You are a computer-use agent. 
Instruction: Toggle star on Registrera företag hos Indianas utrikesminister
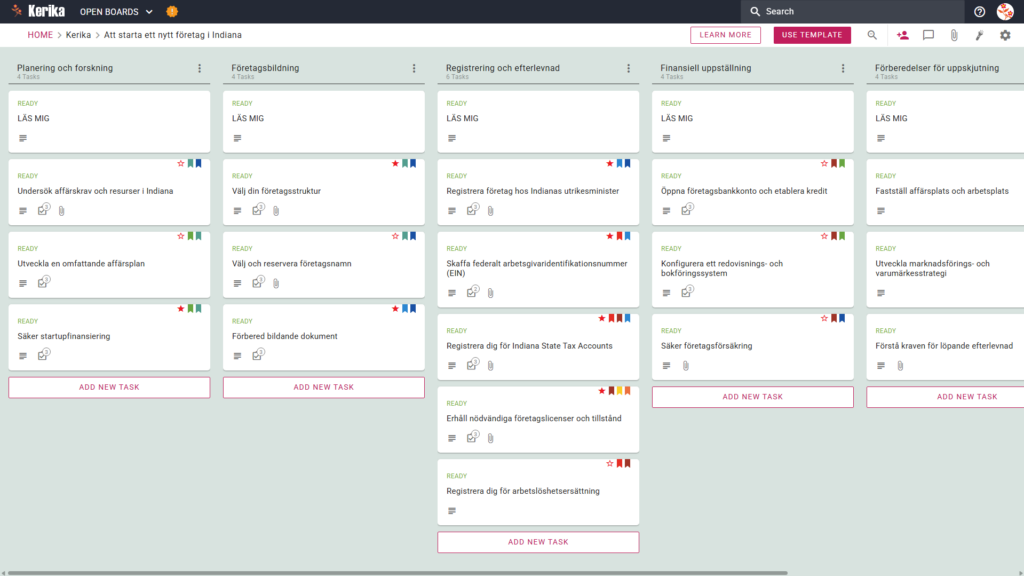click(x=610, y=163)
